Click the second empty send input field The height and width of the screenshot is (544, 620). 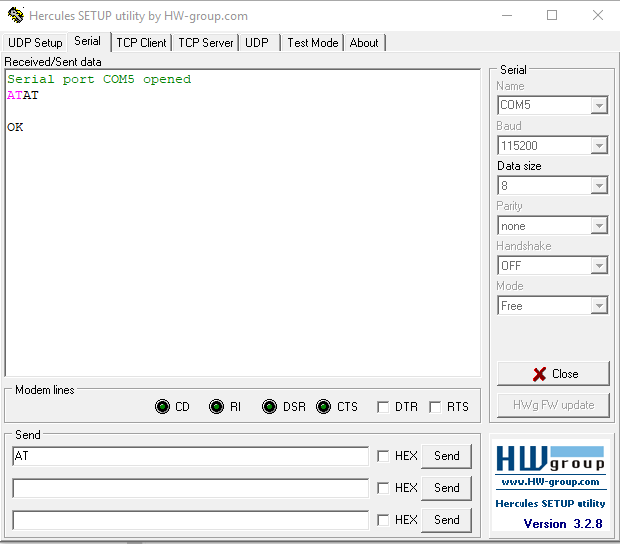pyautogui.click(x=191, y=488)
